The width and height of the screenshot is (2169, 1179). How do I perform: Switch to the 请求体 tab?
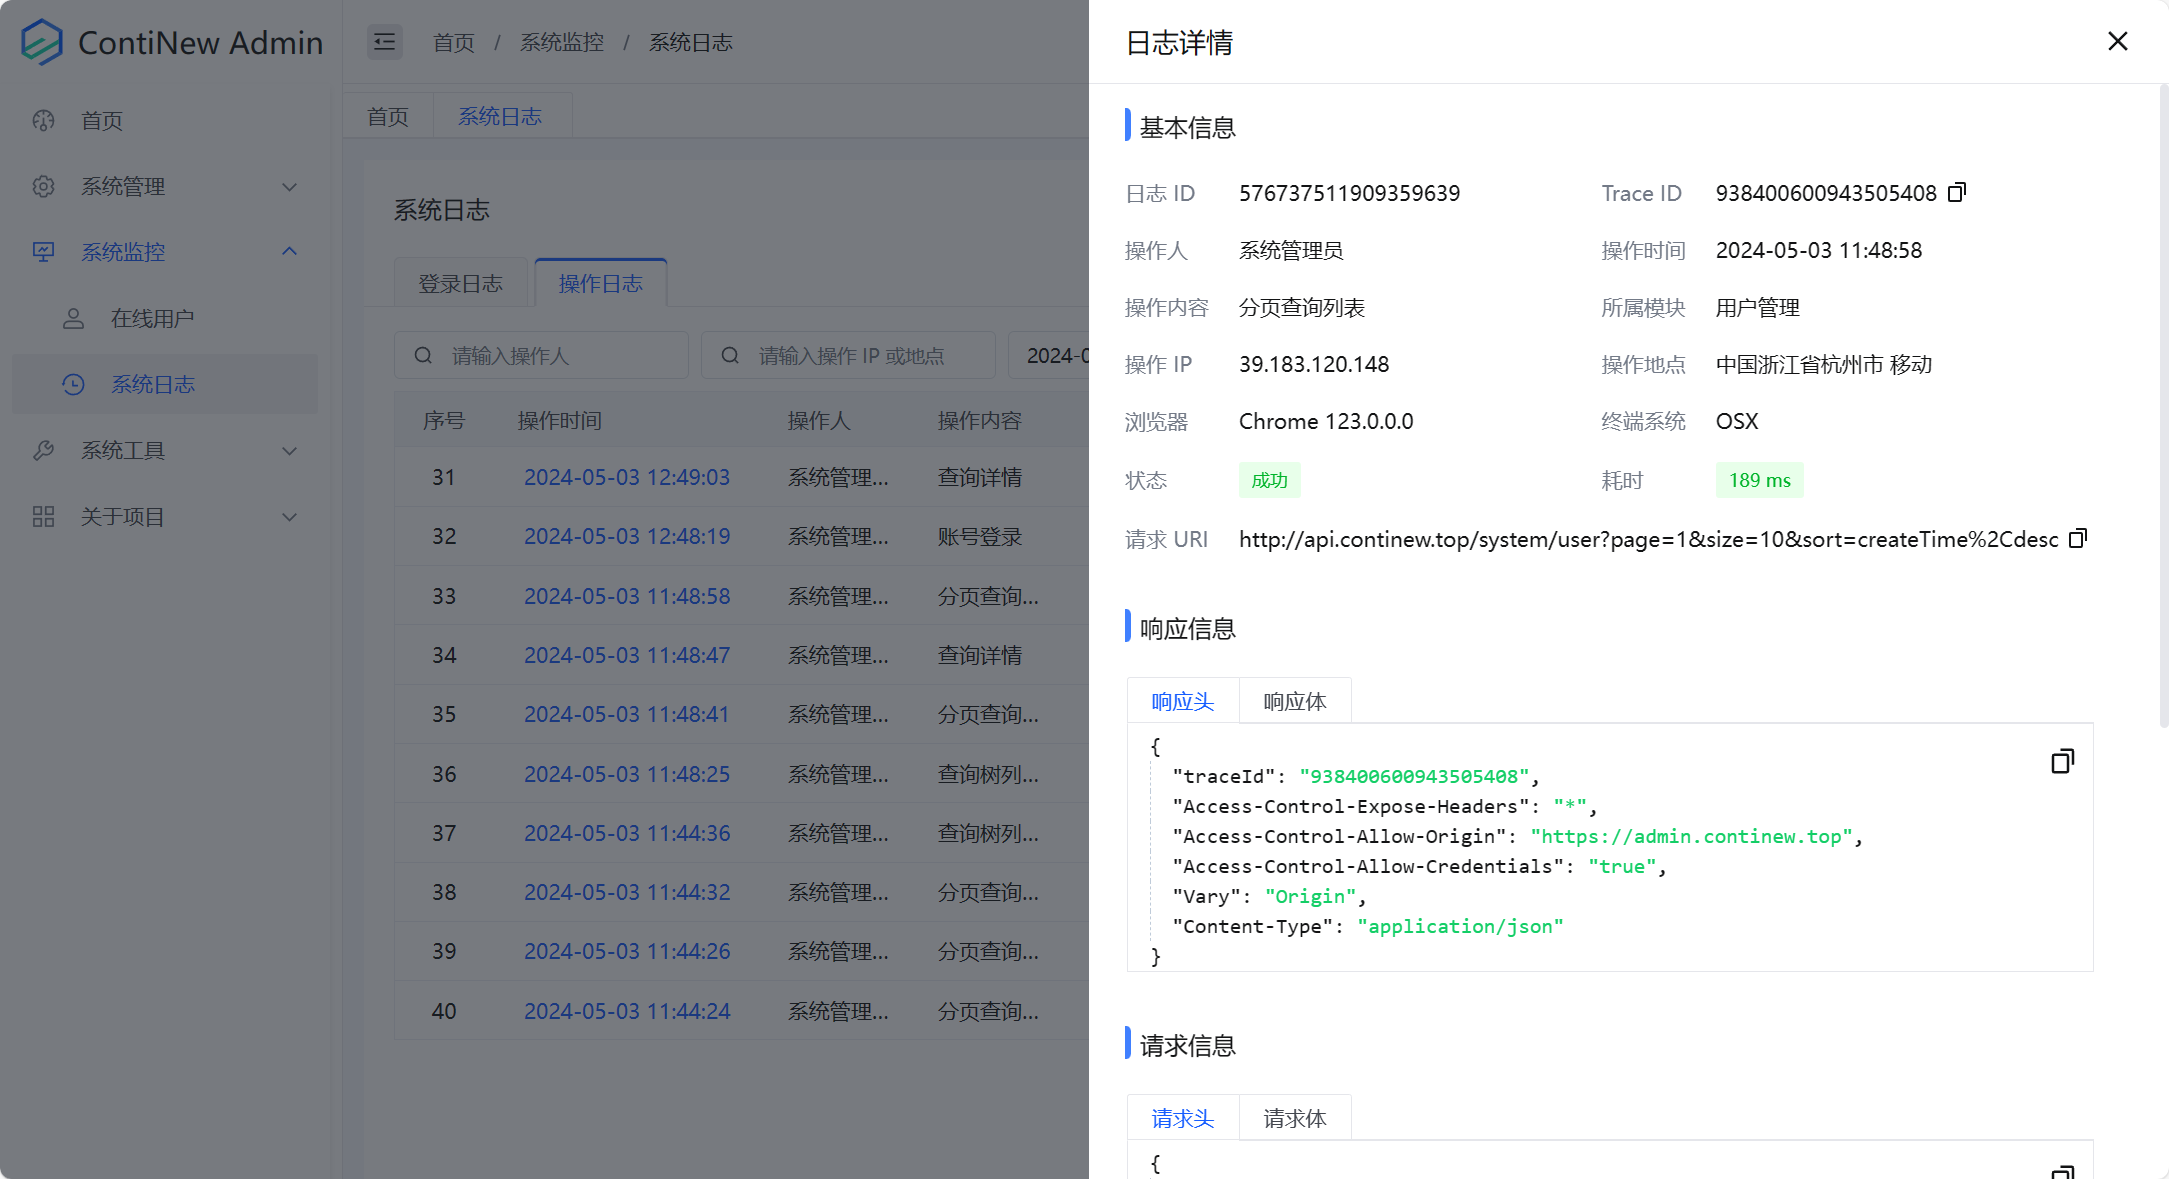pyautogui.click(x=1295, y=1117)
